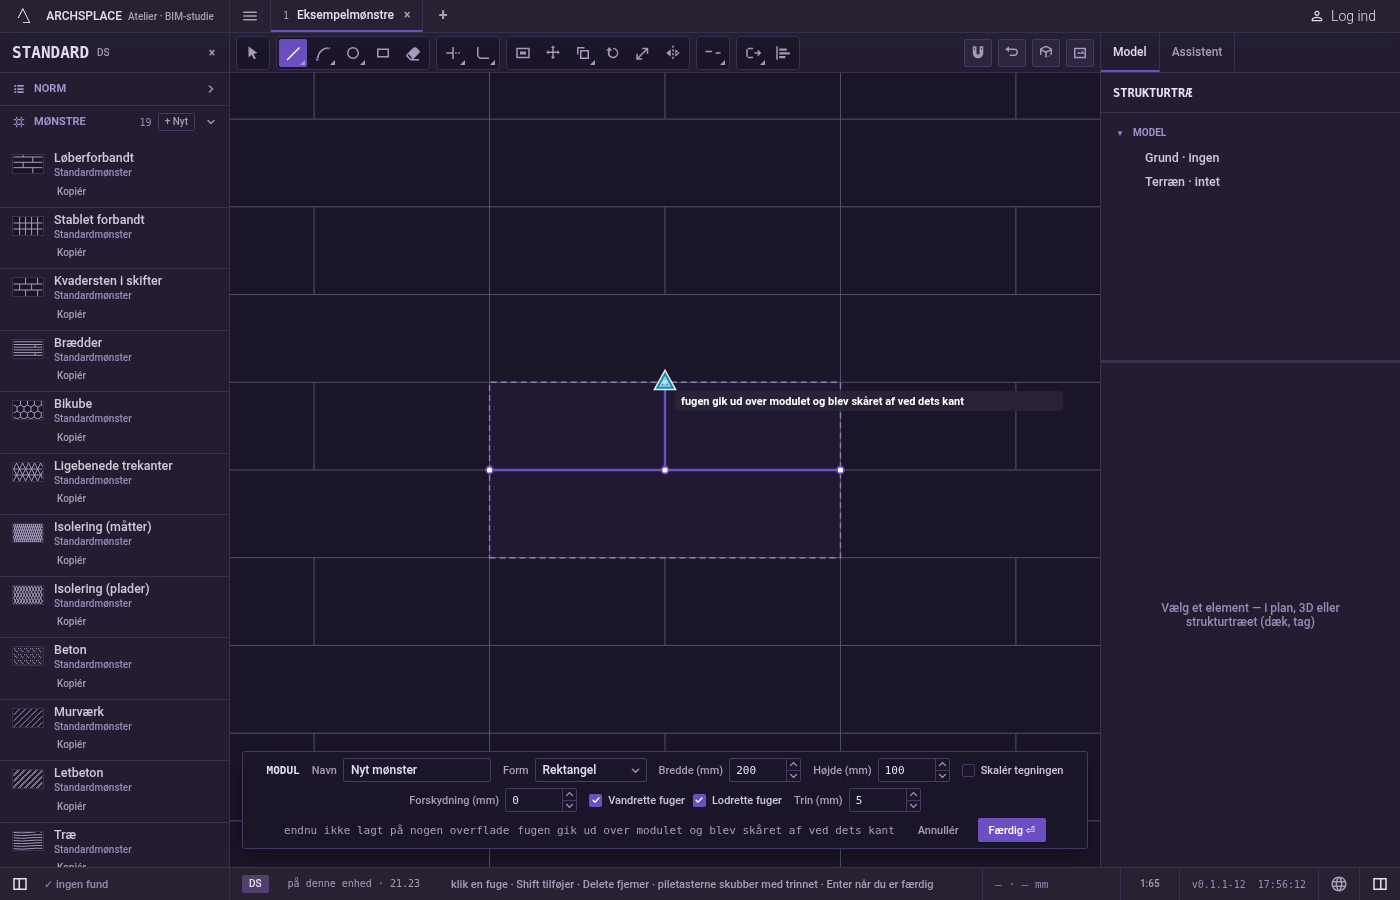The width and height of the screenshot is (1400, 900).
Task: Select the line drawing tool
Action: point(293,53)
